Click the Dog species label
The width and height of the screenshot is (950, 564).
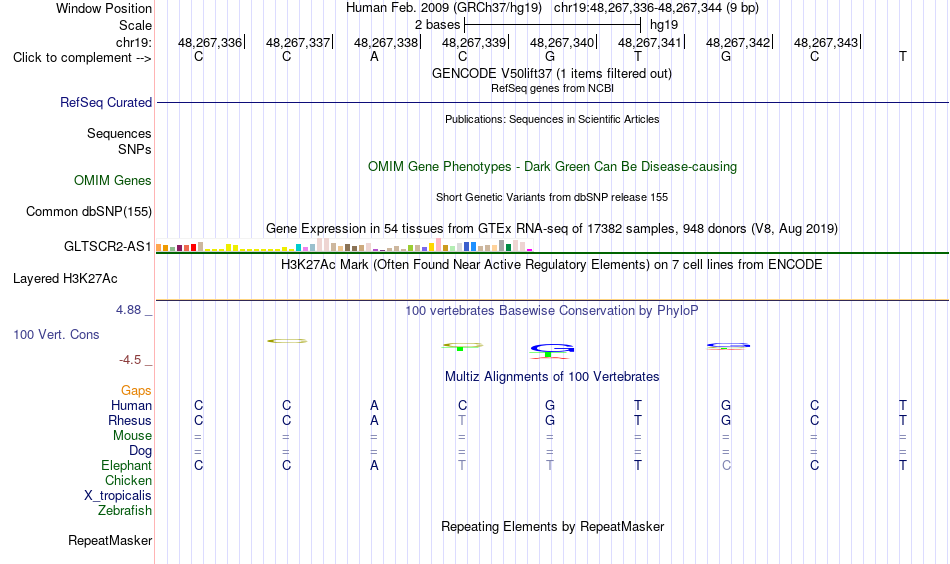pyautogui.click(x=140, y=451)
